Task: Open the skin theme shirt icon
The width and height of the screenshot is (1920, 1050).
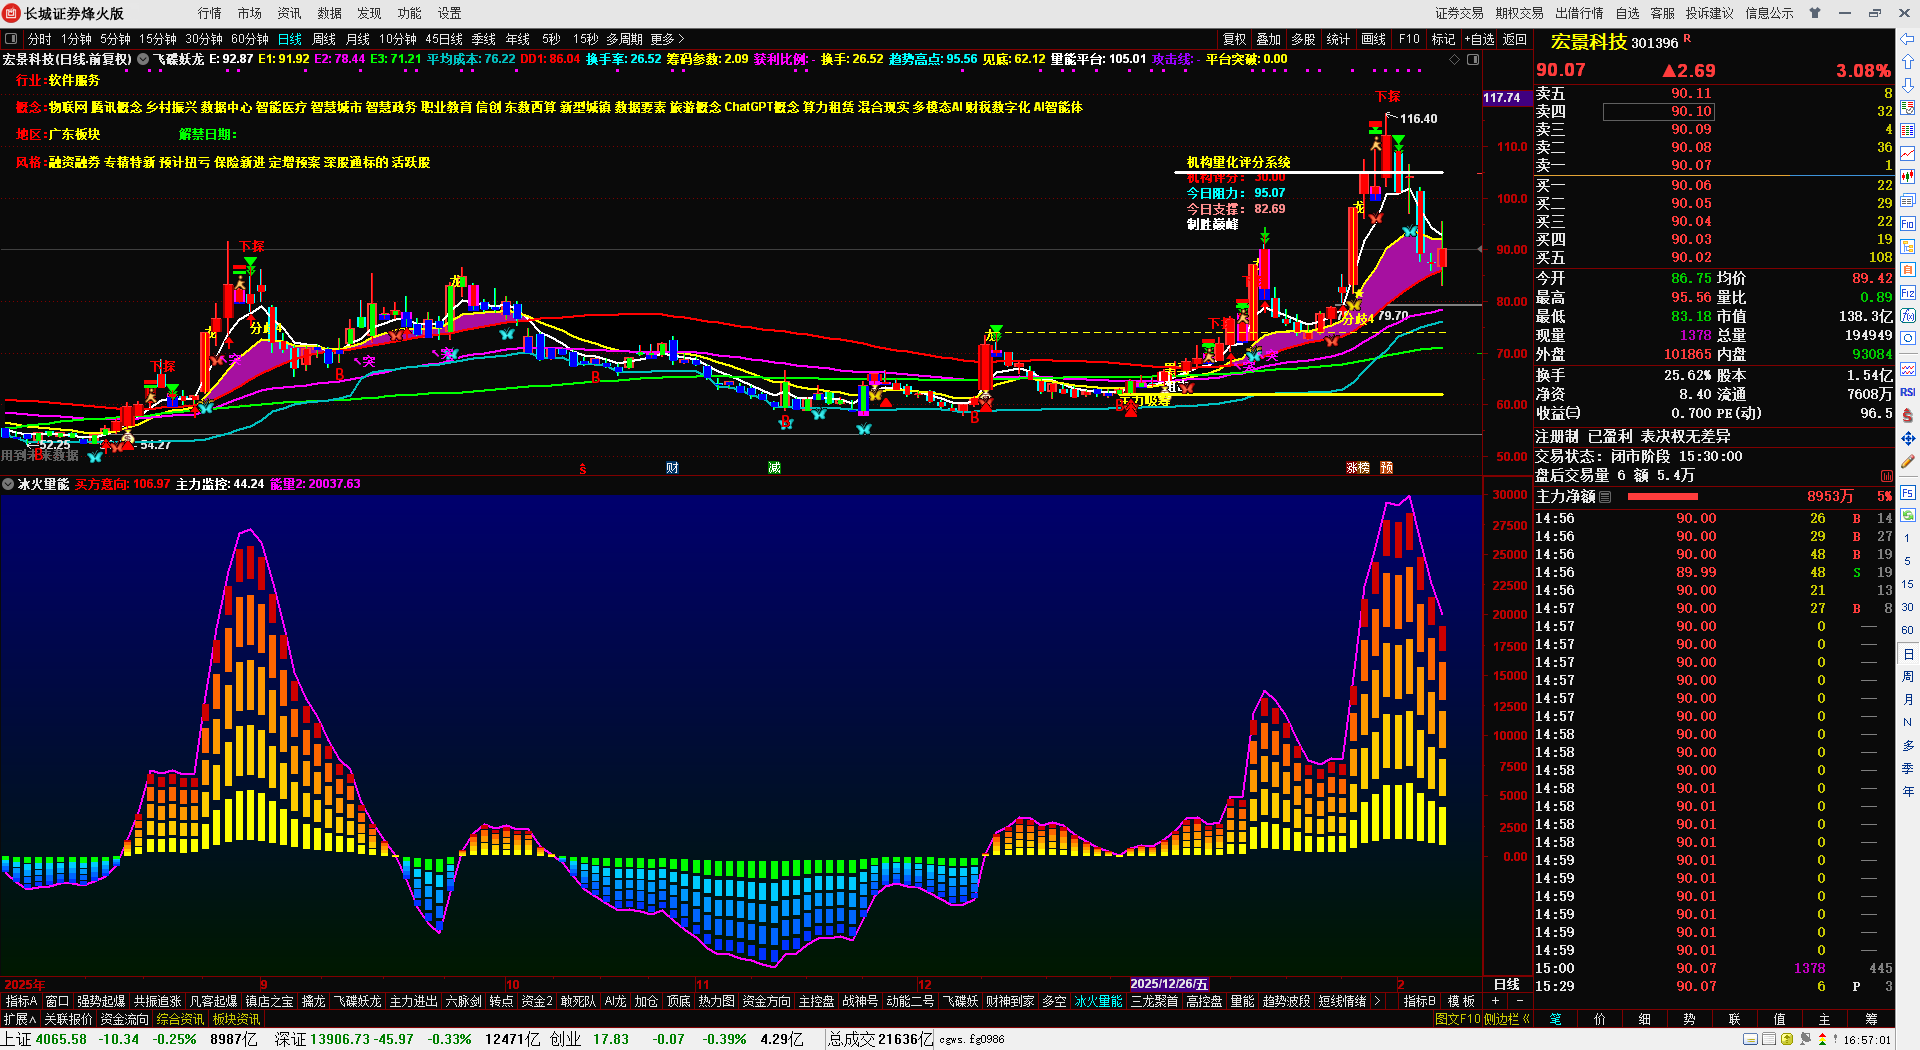Action: point(1815,13)
